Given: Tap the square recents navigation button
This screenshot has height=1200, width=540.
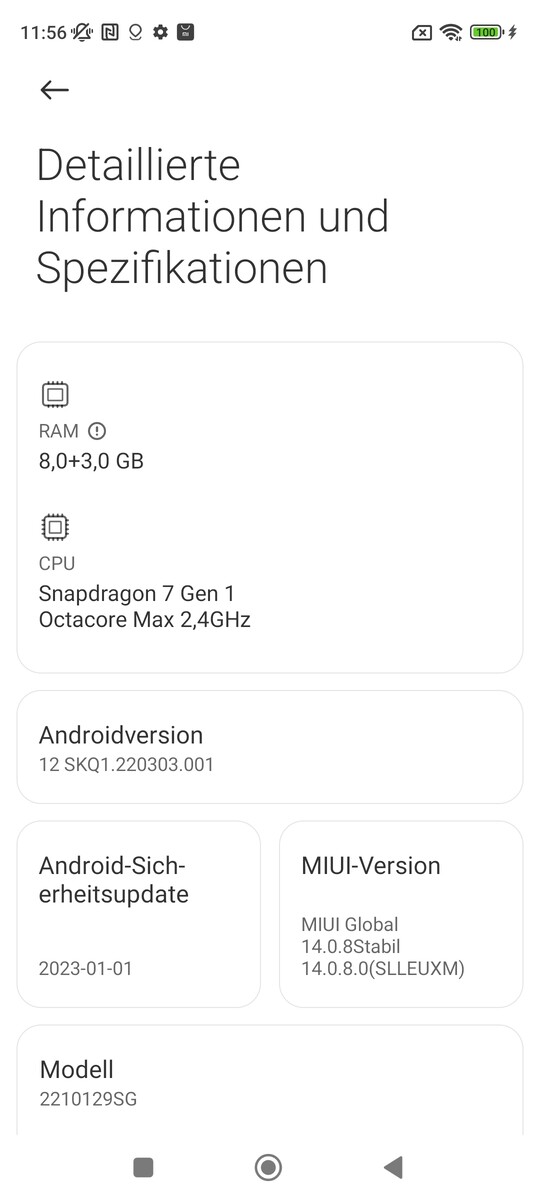Looking at the screenshot, I should [143, 1167].
